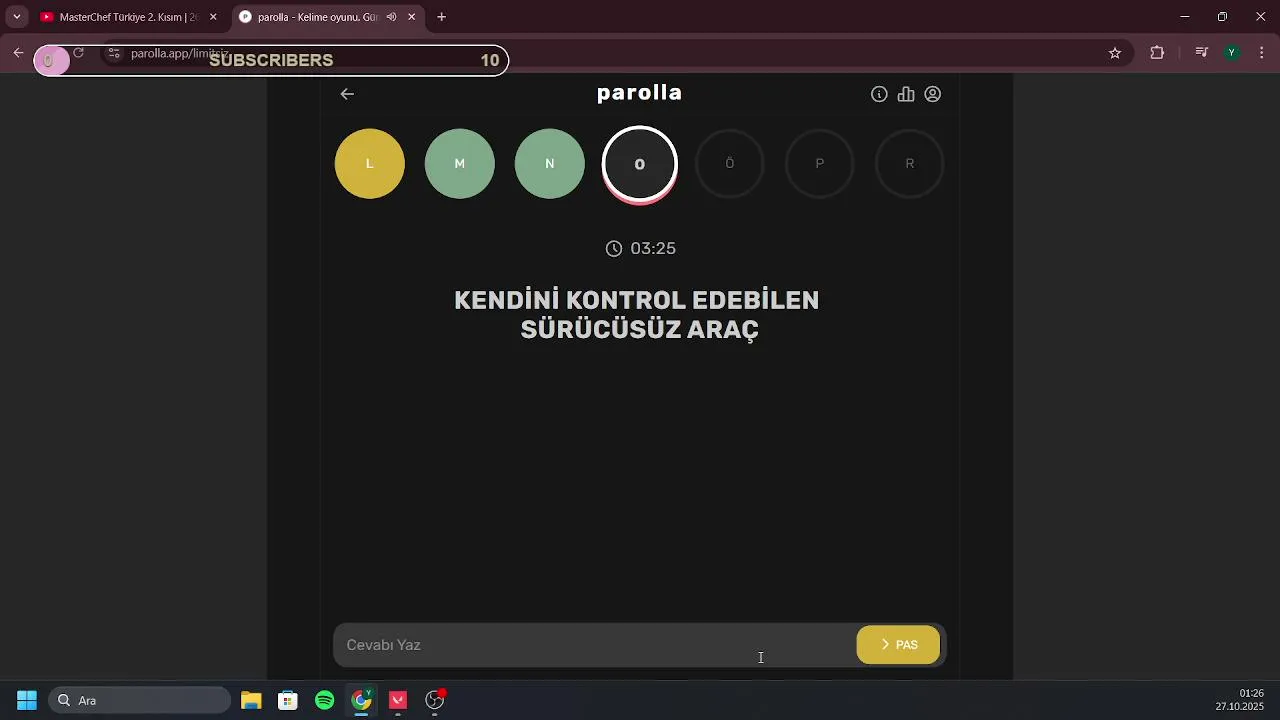Viewport: 1280px width, 720px height.
Task: Open the Windows Start menu
Action: coord(27,700)
